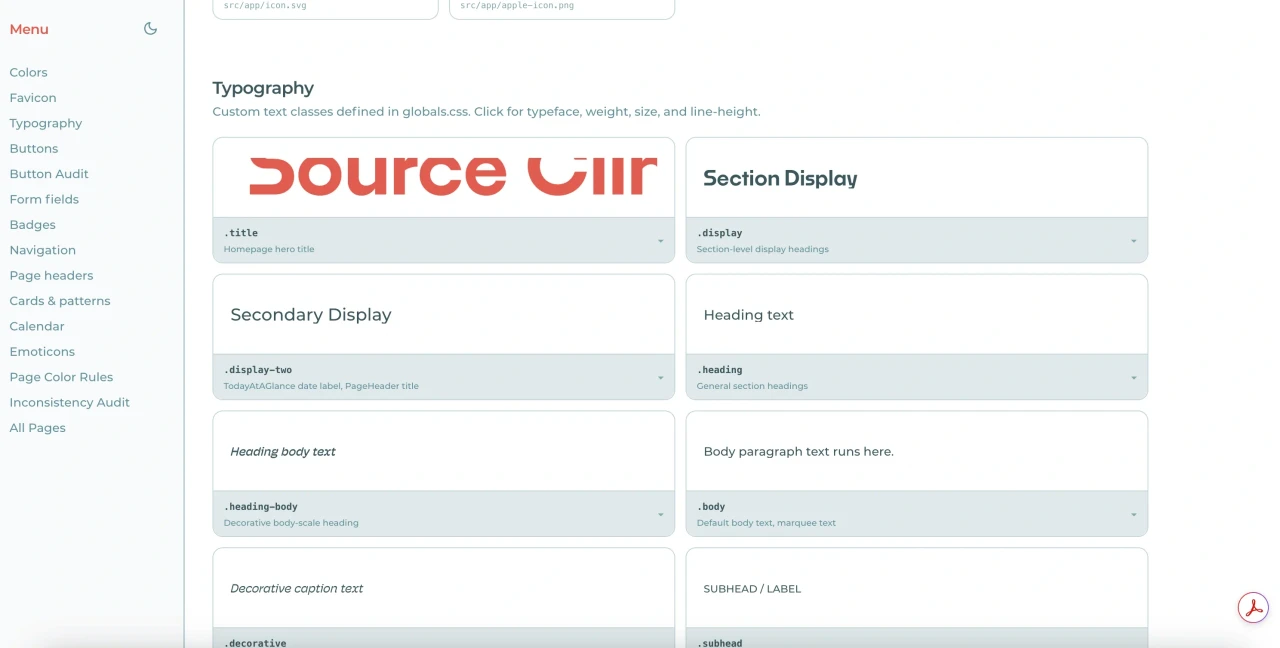Expand the .body card dropdown arrow
The image size is (1280, 648).
click(1134, 515)
